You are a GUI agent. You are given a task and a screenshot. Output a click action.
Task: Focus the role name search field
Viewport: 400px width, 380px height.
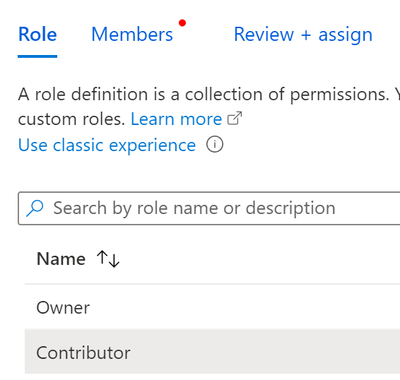point(209,208)
